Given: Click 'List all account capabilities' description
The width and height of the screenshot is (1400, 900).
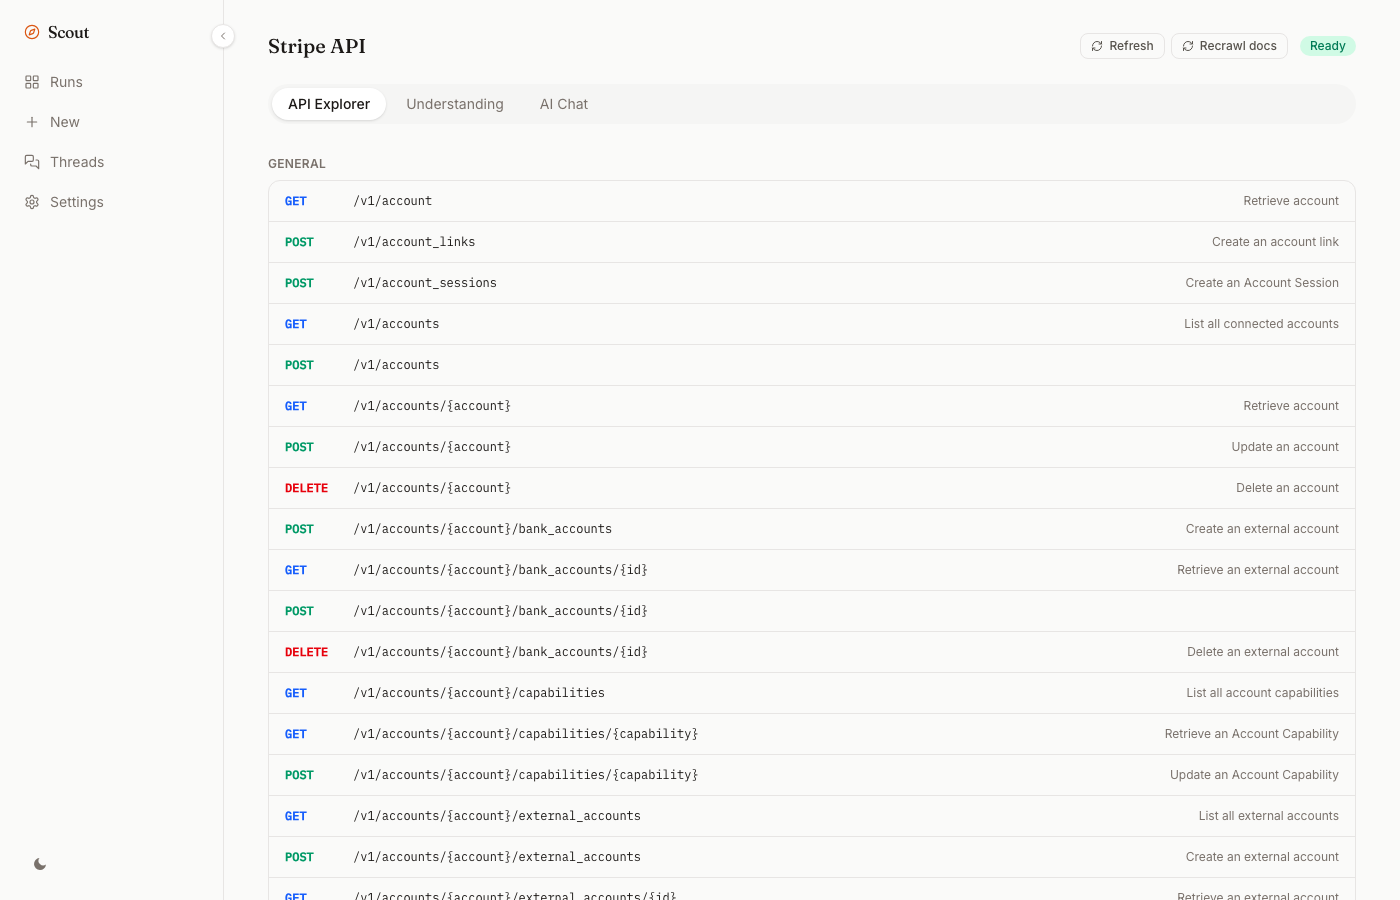Looking at the screenshot, I should pos(1263,693).
